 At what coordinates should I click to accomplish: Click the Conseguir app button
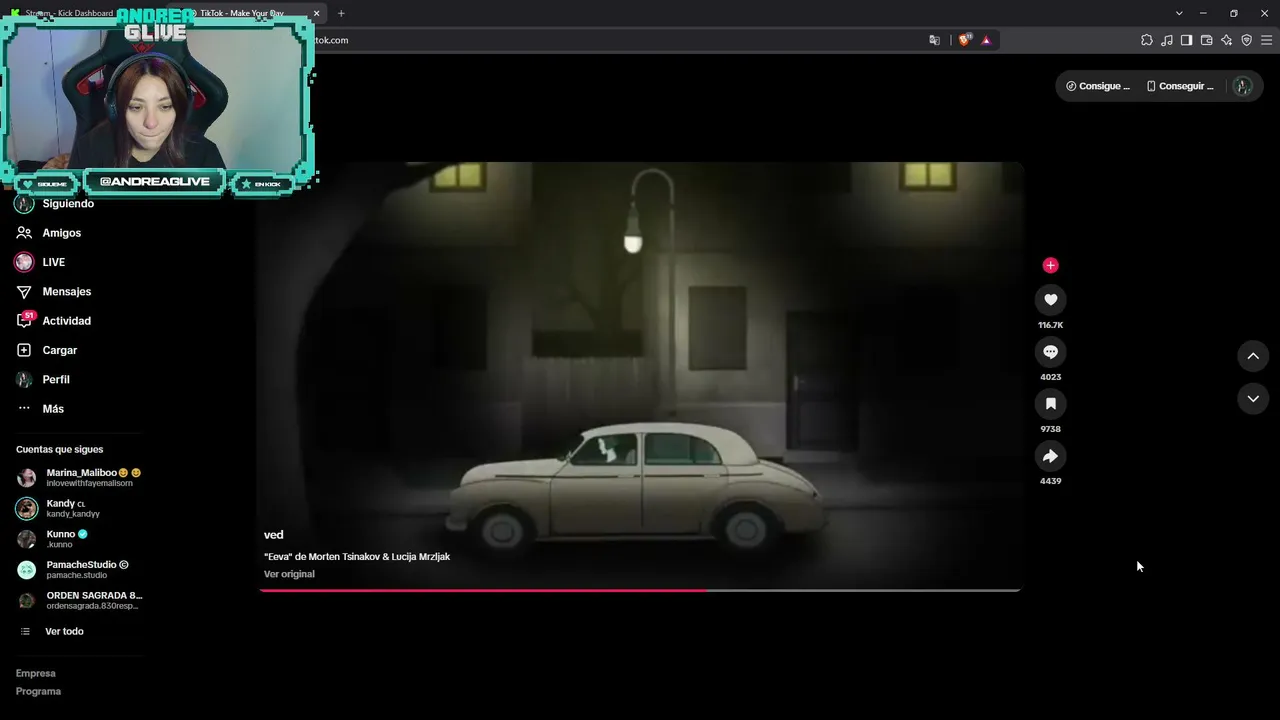click(1180, 86)
